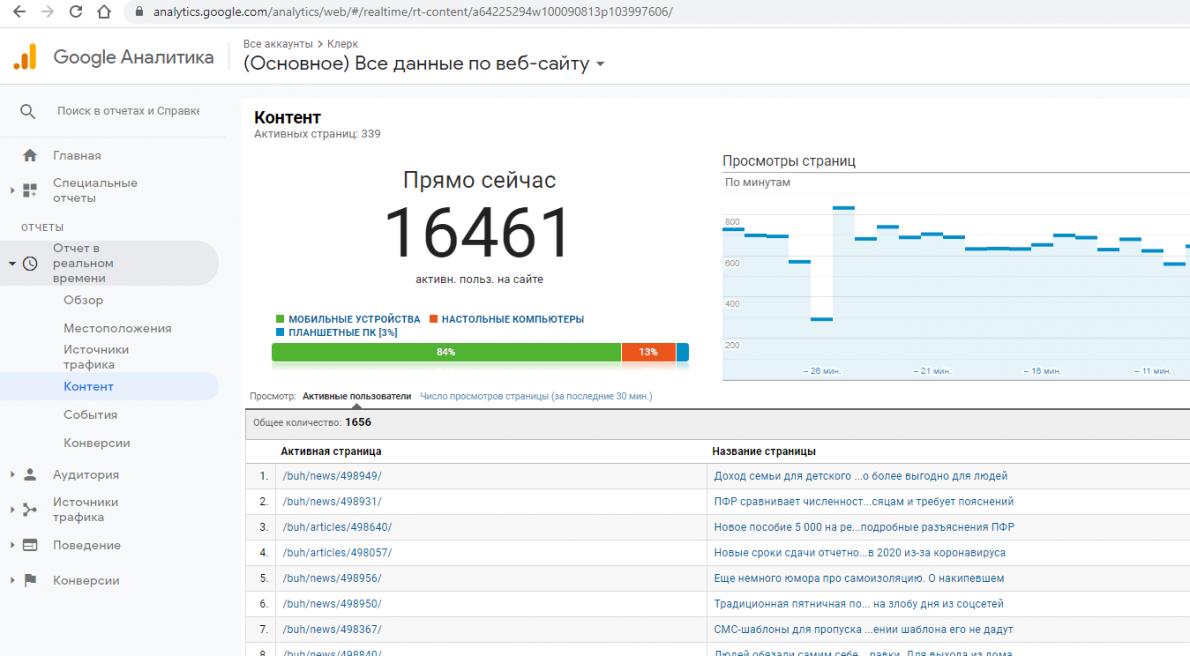Click the lowest bar at −26 мин in chart
1190x656 pixels.
pyautogui.click(x=822, y=319)
